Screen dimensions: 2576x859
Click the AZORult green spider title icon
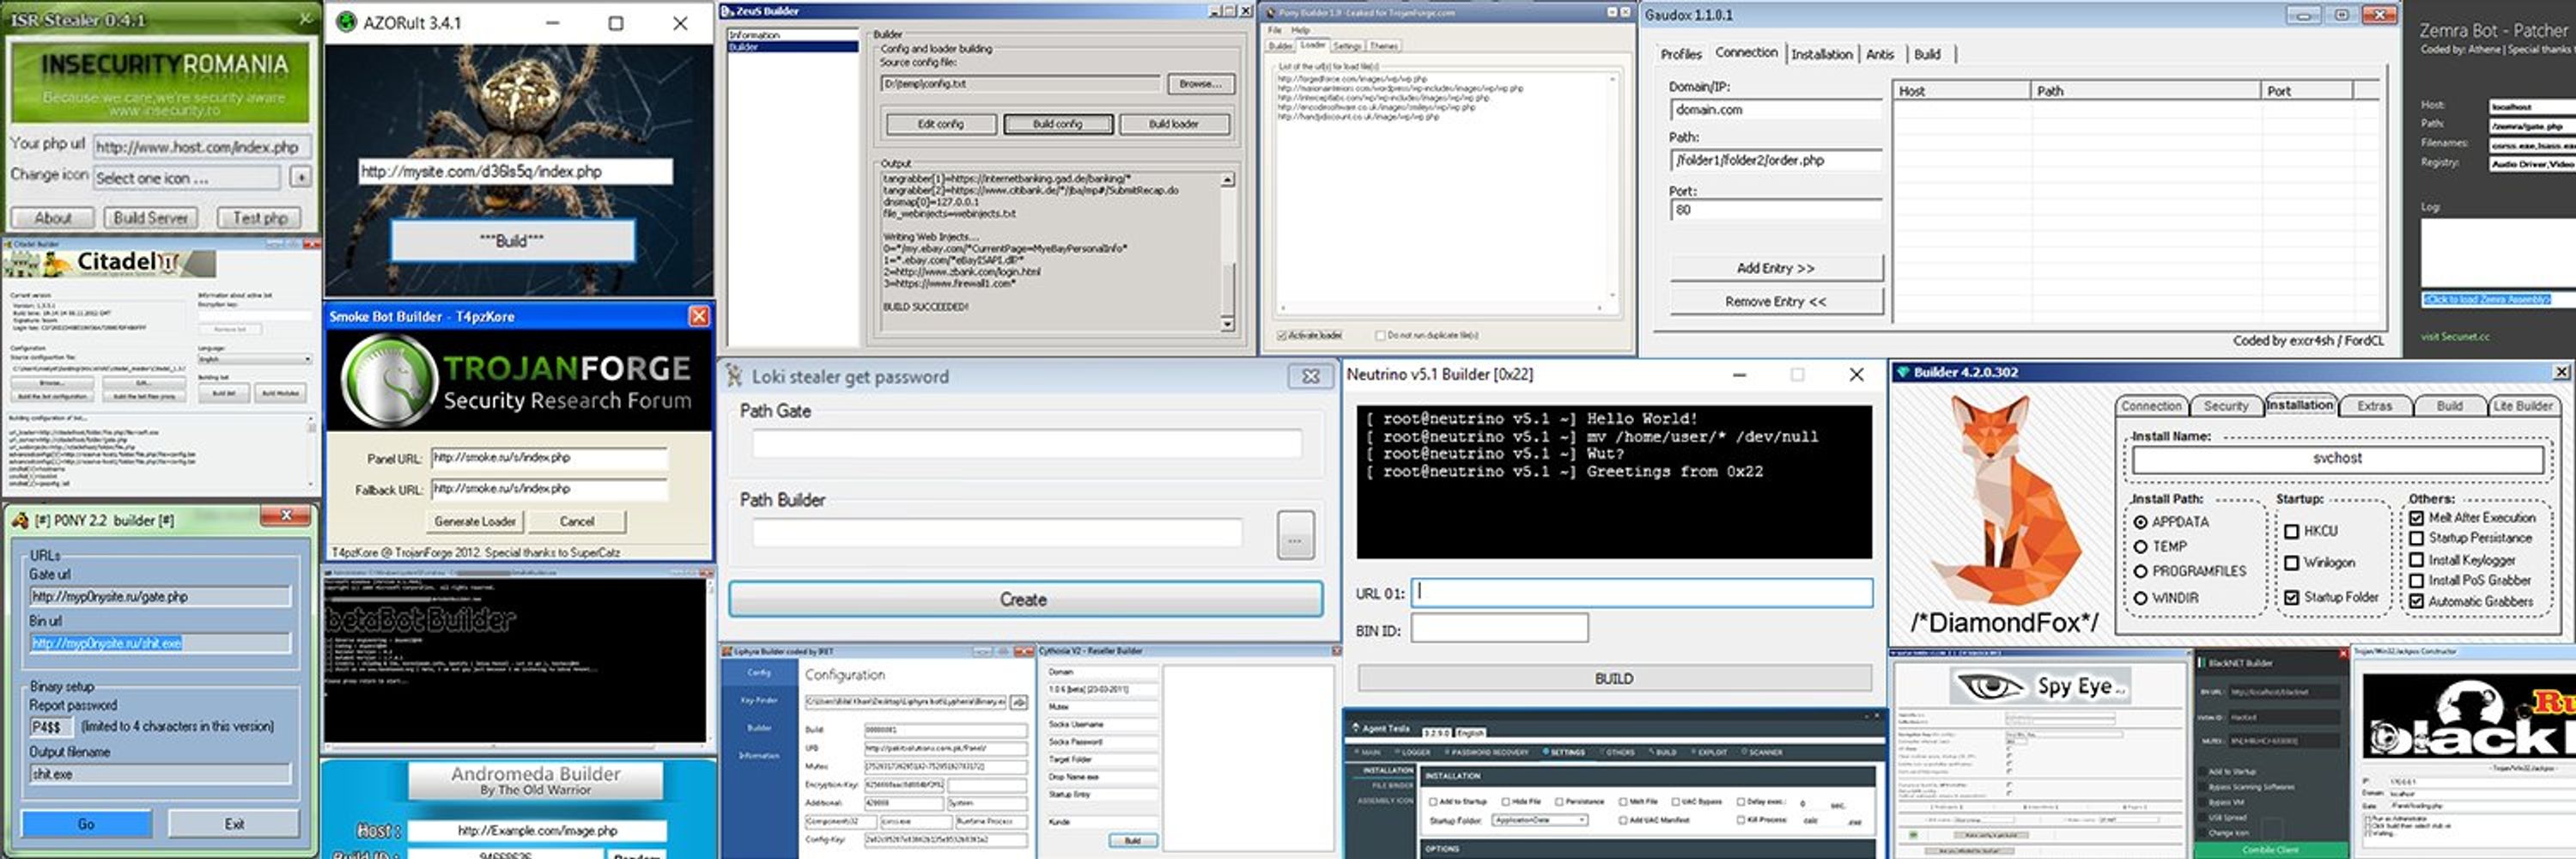pos(346,22)
